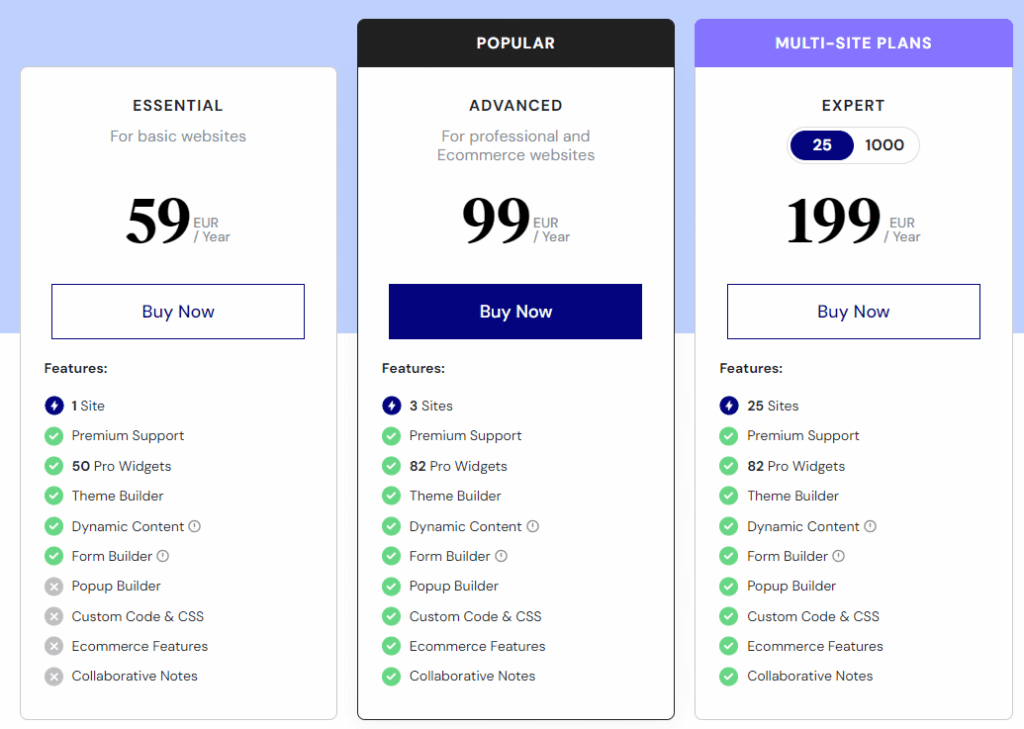1024x729 pixels.
Task: Click Dynamic Content info icon in Advanced plan
Action: (533, 526)
